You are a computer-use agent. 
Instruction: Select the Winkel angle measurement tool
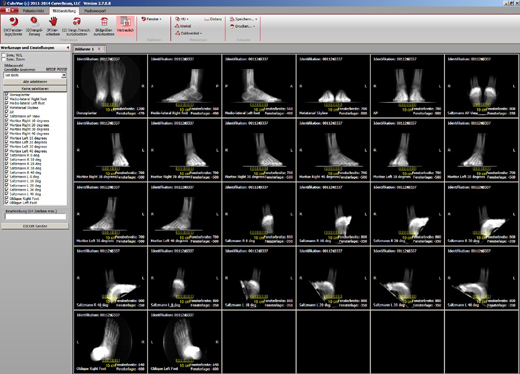(x=183, y=26)
